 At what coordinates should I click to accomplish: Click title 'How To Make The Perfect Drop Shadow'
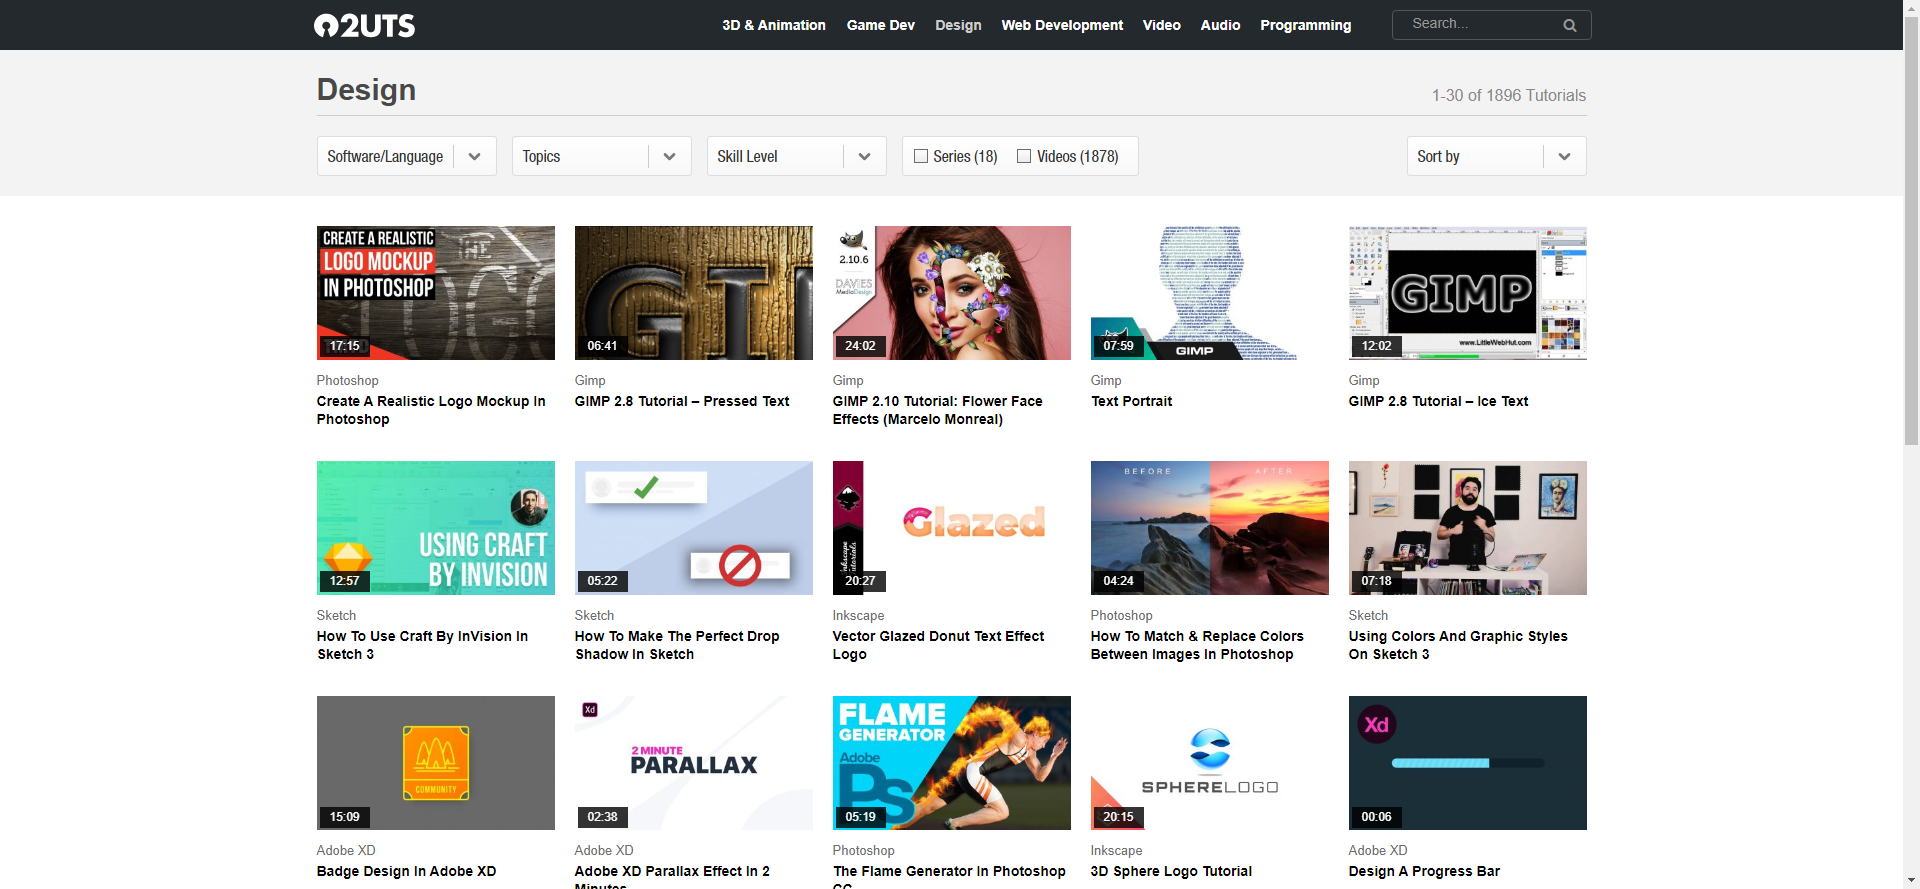pos(677,645)
